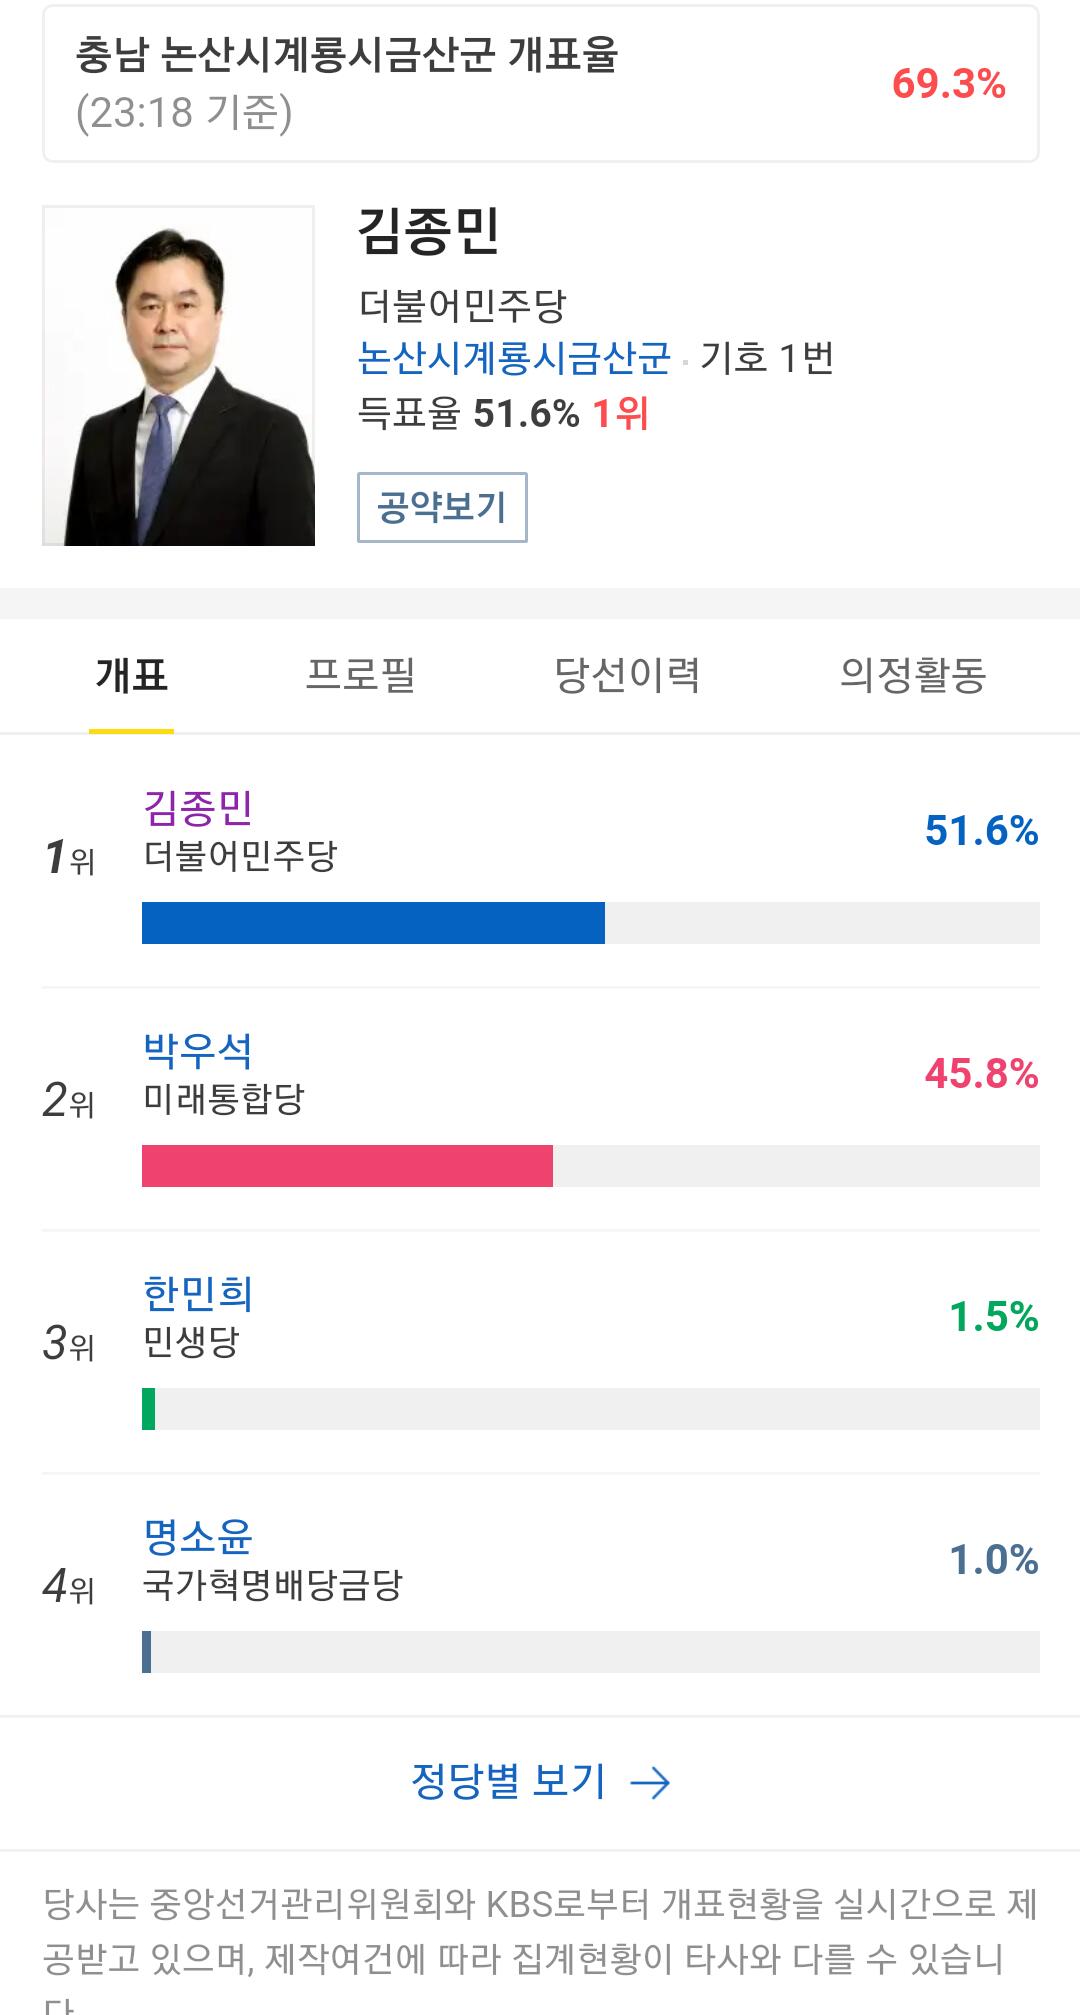Image resolution: width=1080 pixels, height=2015 pixels.
Task: Click candidate name 김종민 in results list
Action: 198,807
